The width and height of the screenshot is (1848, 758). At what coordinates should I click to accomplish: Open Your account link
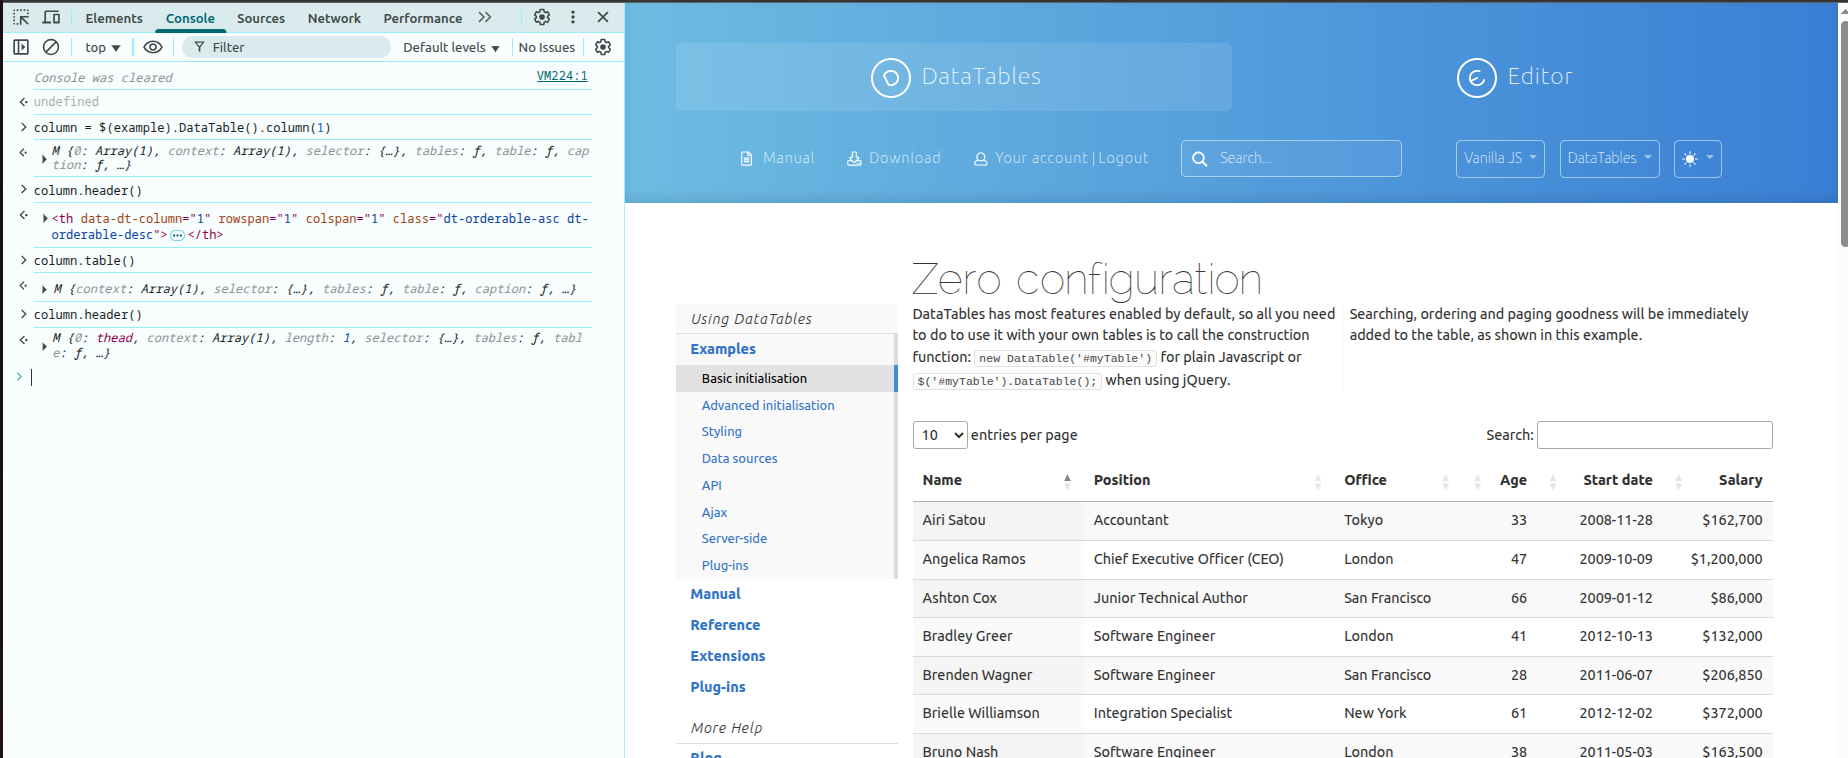(x=1031, y=158)
